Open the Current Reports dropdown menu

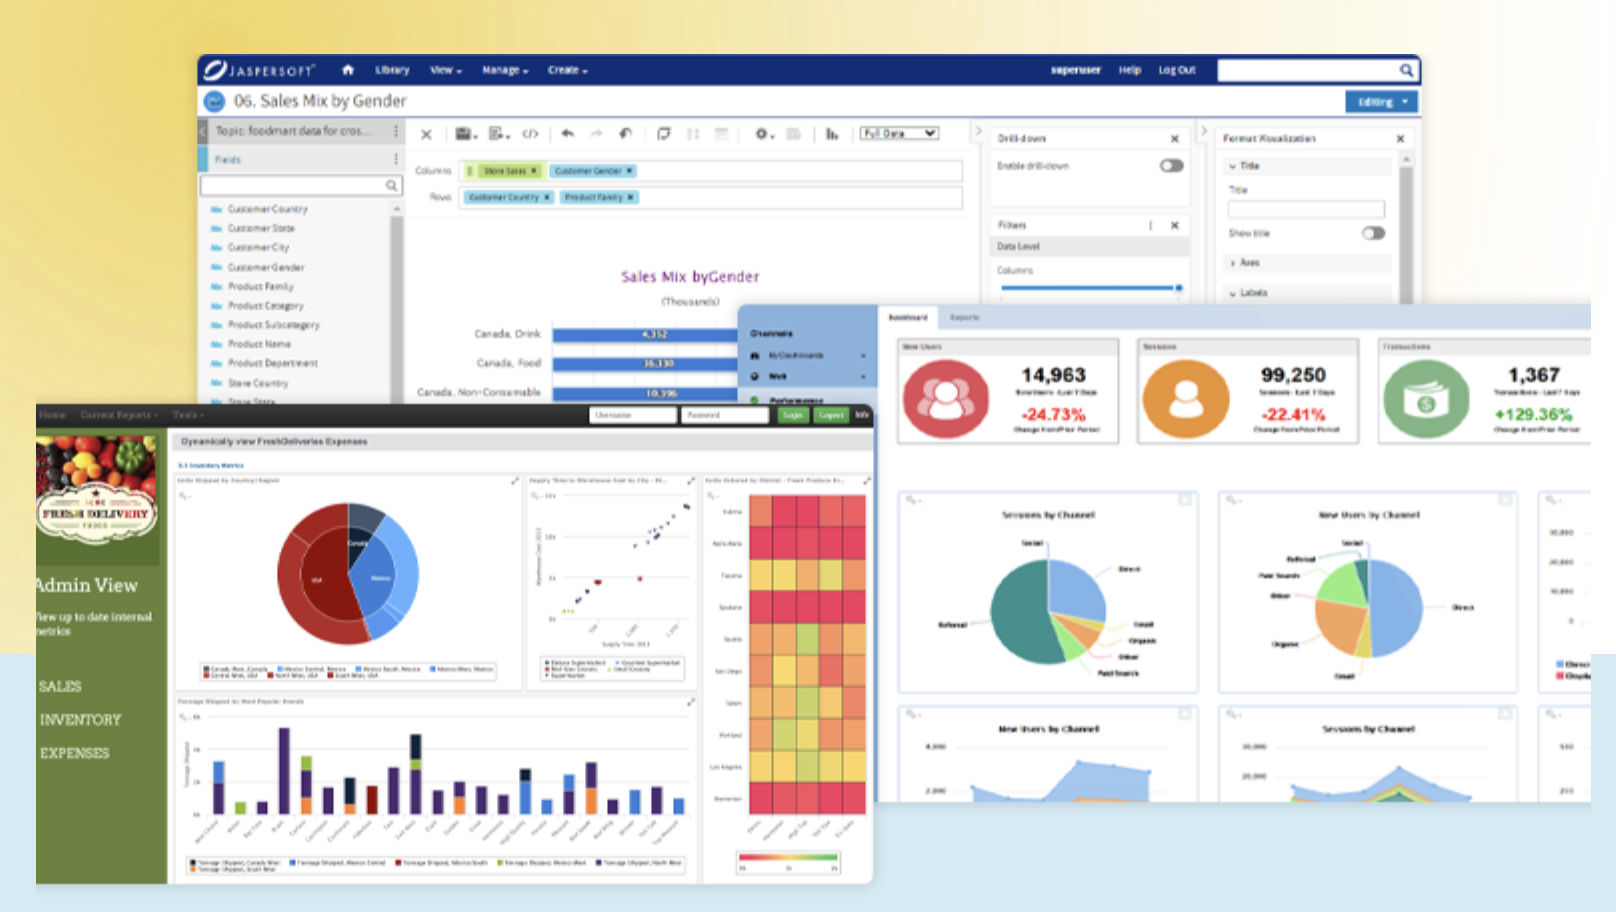pyautogui.click(x=119, y=415)
